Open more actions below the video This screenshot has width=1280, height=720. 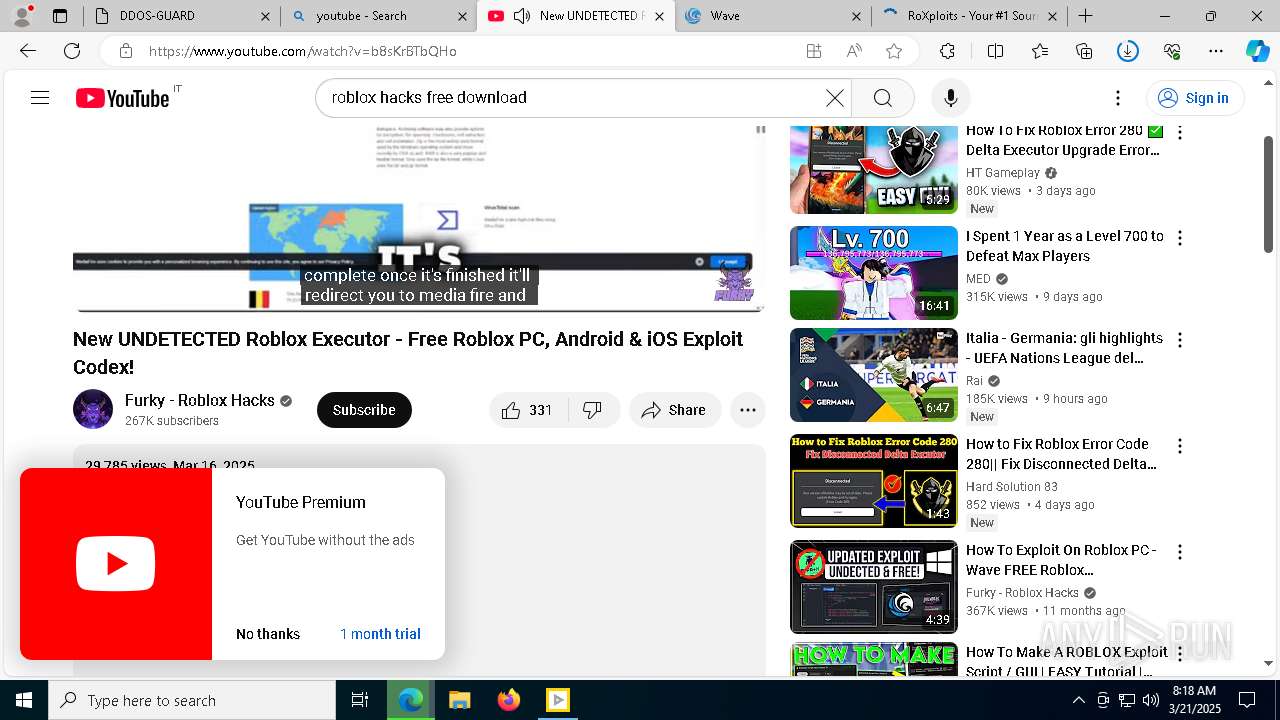[748, 410]
